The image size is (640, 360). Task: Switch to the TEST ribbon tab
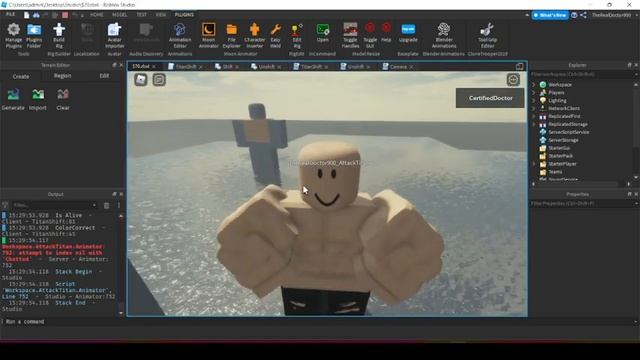141,15
